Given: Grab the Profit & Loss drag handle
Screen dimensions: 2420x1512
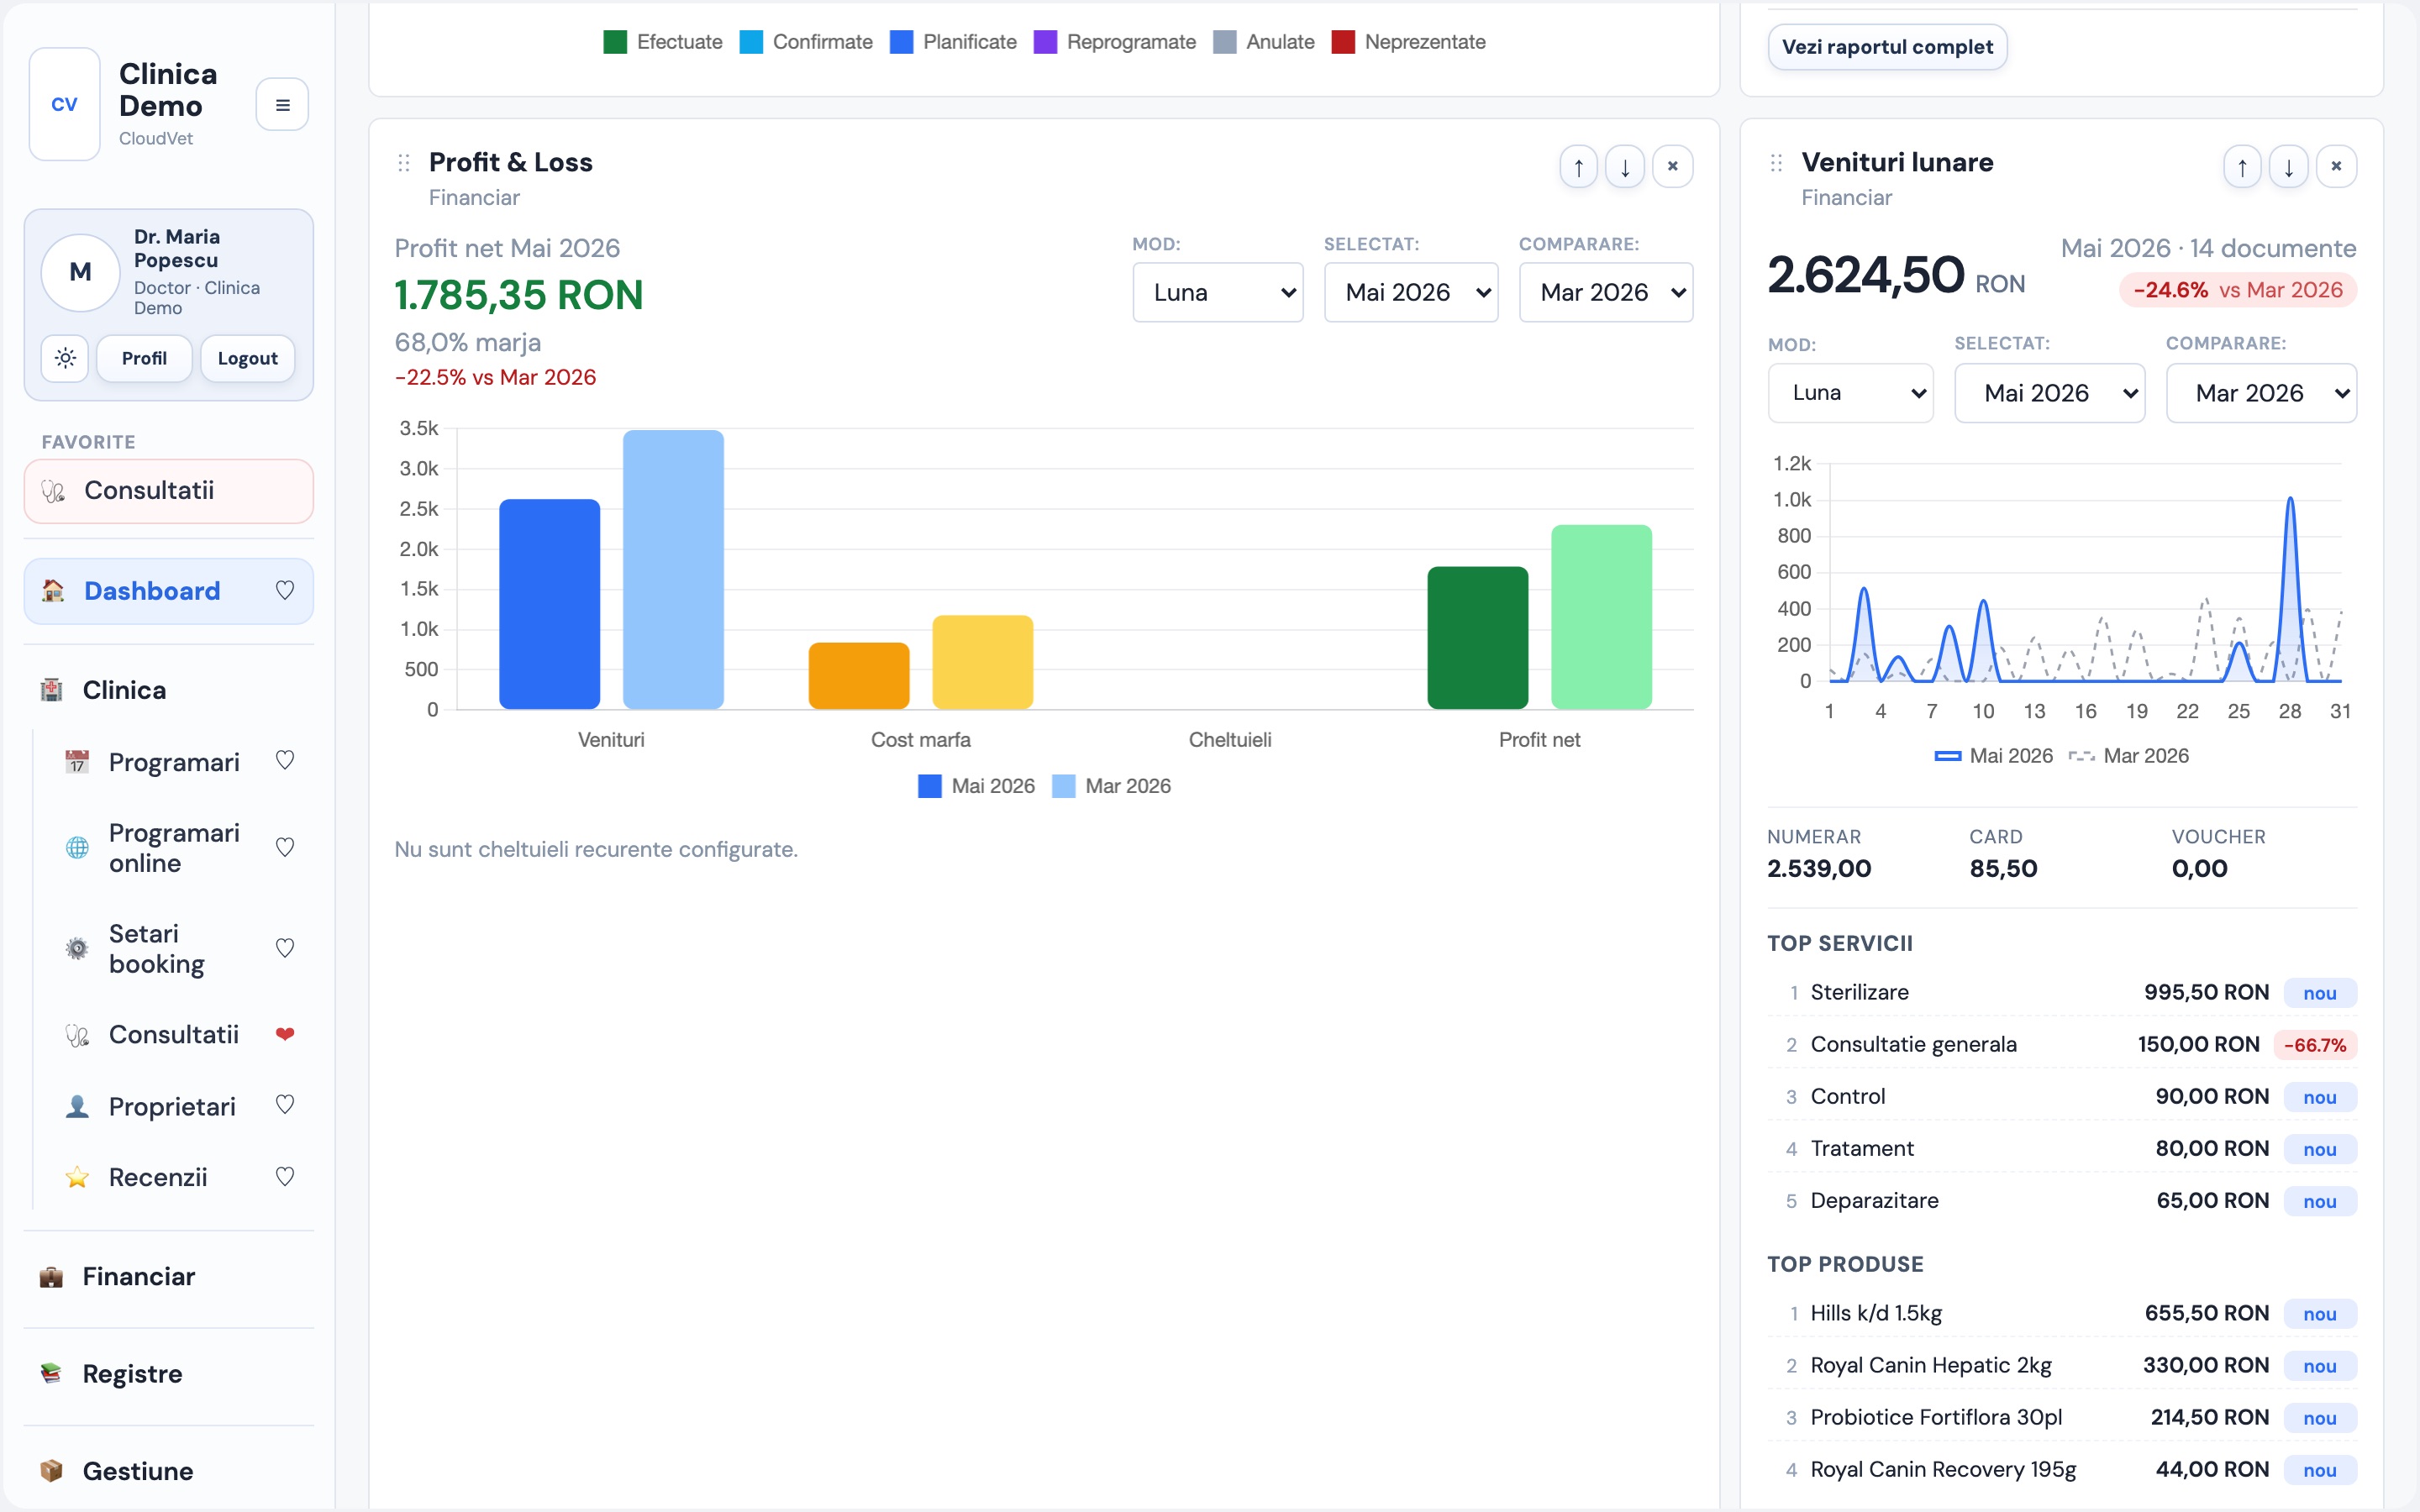Looking at the screenshot, I should click(x=404, y=163).
